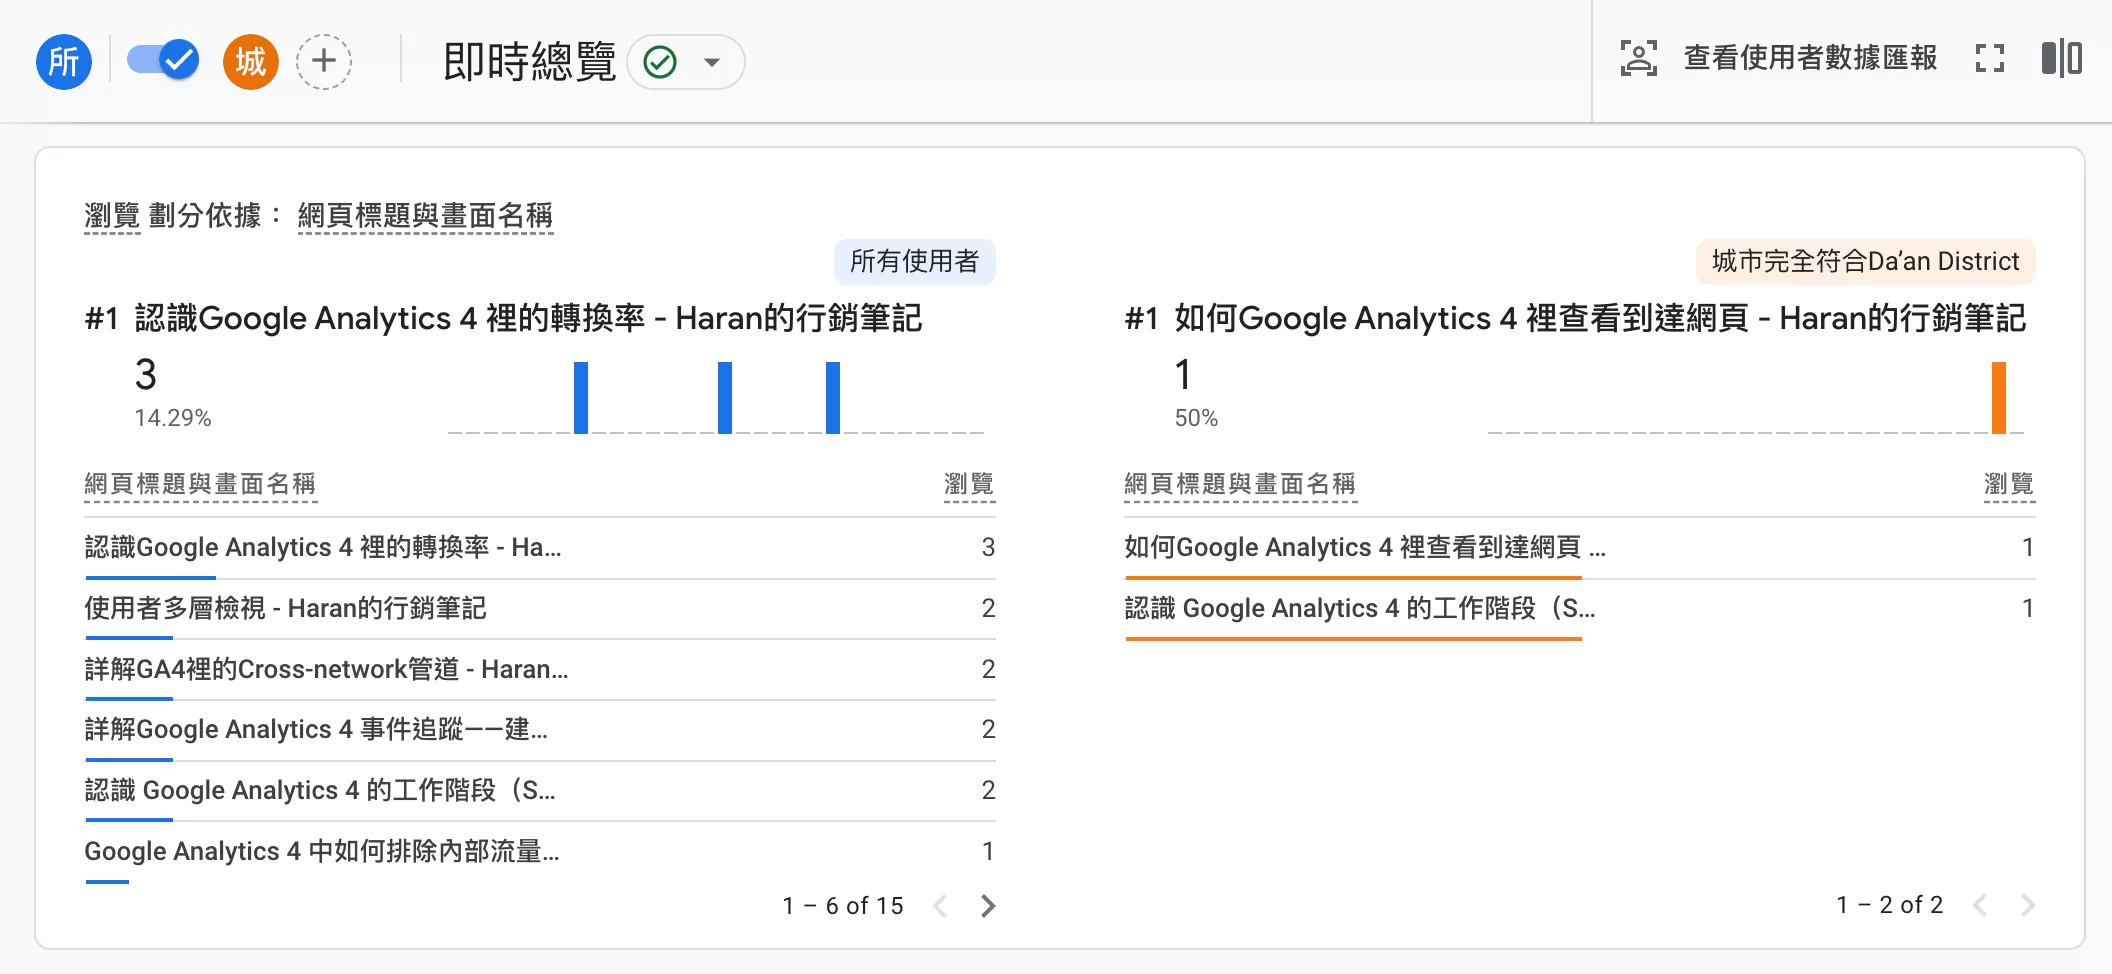Click the blue 所 all-users comparison chip
2112x974 pixels.
click(x=64, y=62)
